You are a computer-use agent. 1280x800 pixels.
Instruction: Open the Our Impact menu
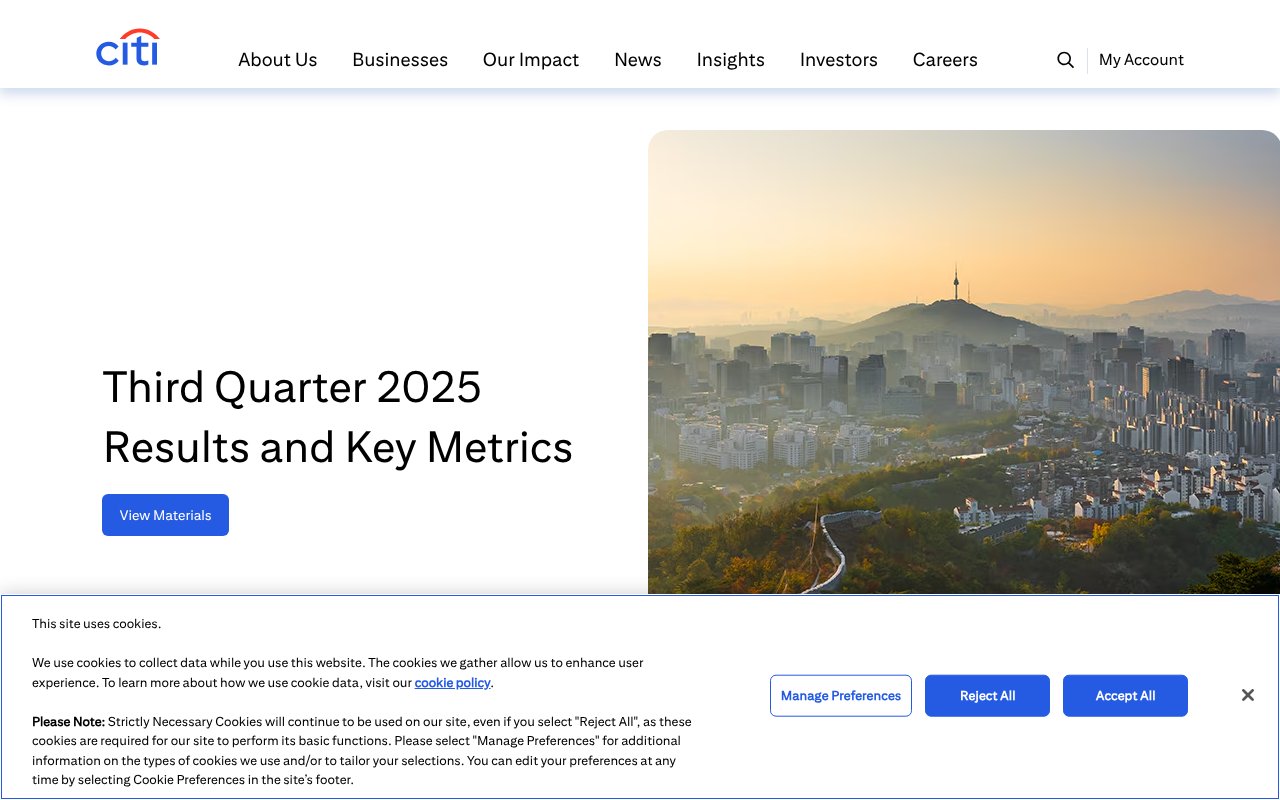point(530,60)
